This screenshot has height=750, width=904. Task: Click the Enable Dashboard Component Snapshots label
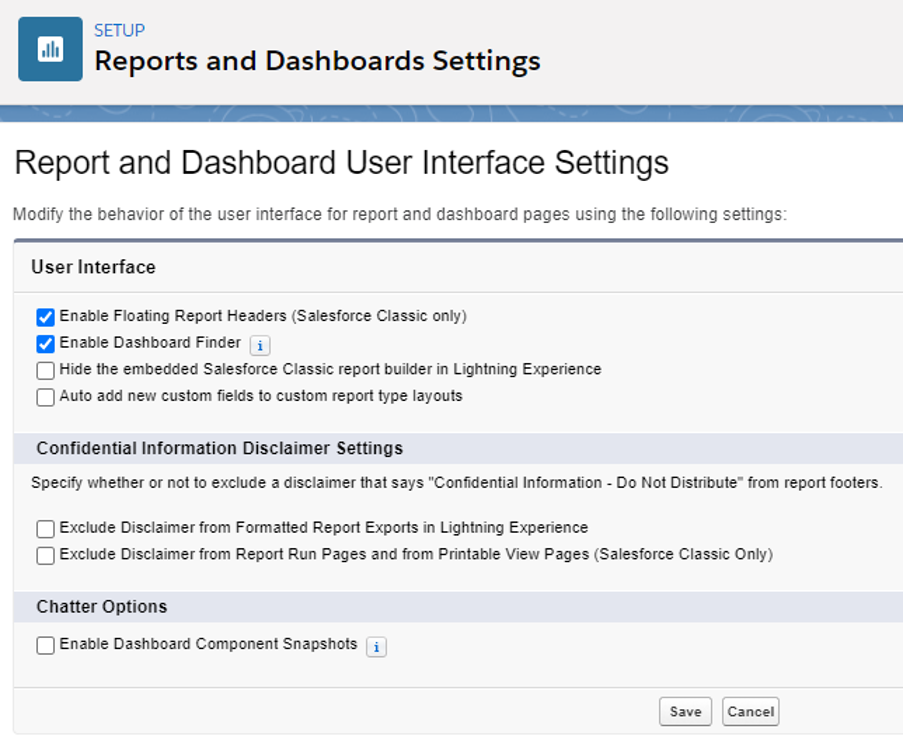[208, 644]
